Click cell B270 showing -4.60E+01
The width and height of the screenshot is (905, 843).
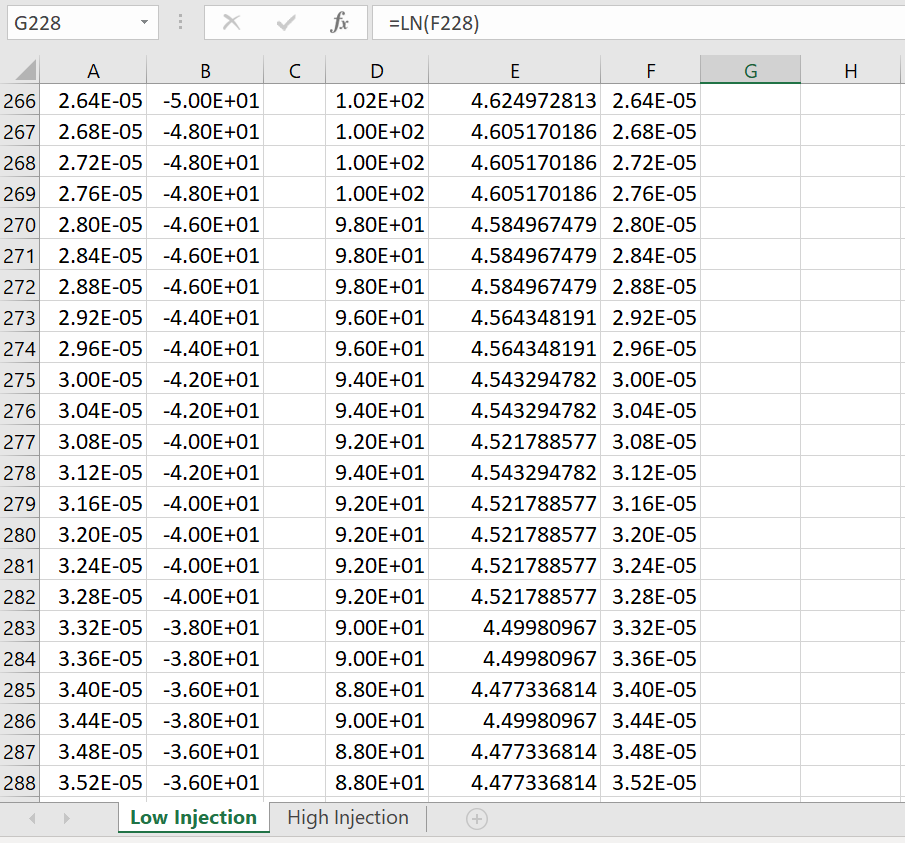pos(205,225)
